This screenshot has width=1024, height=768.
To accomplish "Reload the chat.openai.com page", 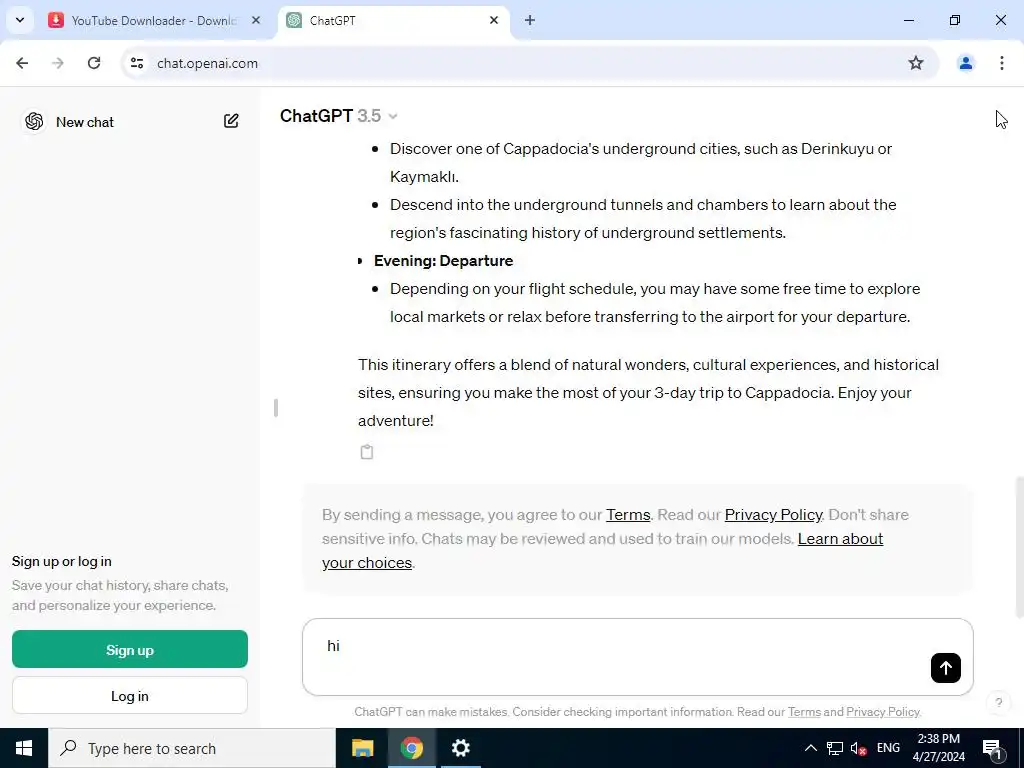I will click(94, 63).
